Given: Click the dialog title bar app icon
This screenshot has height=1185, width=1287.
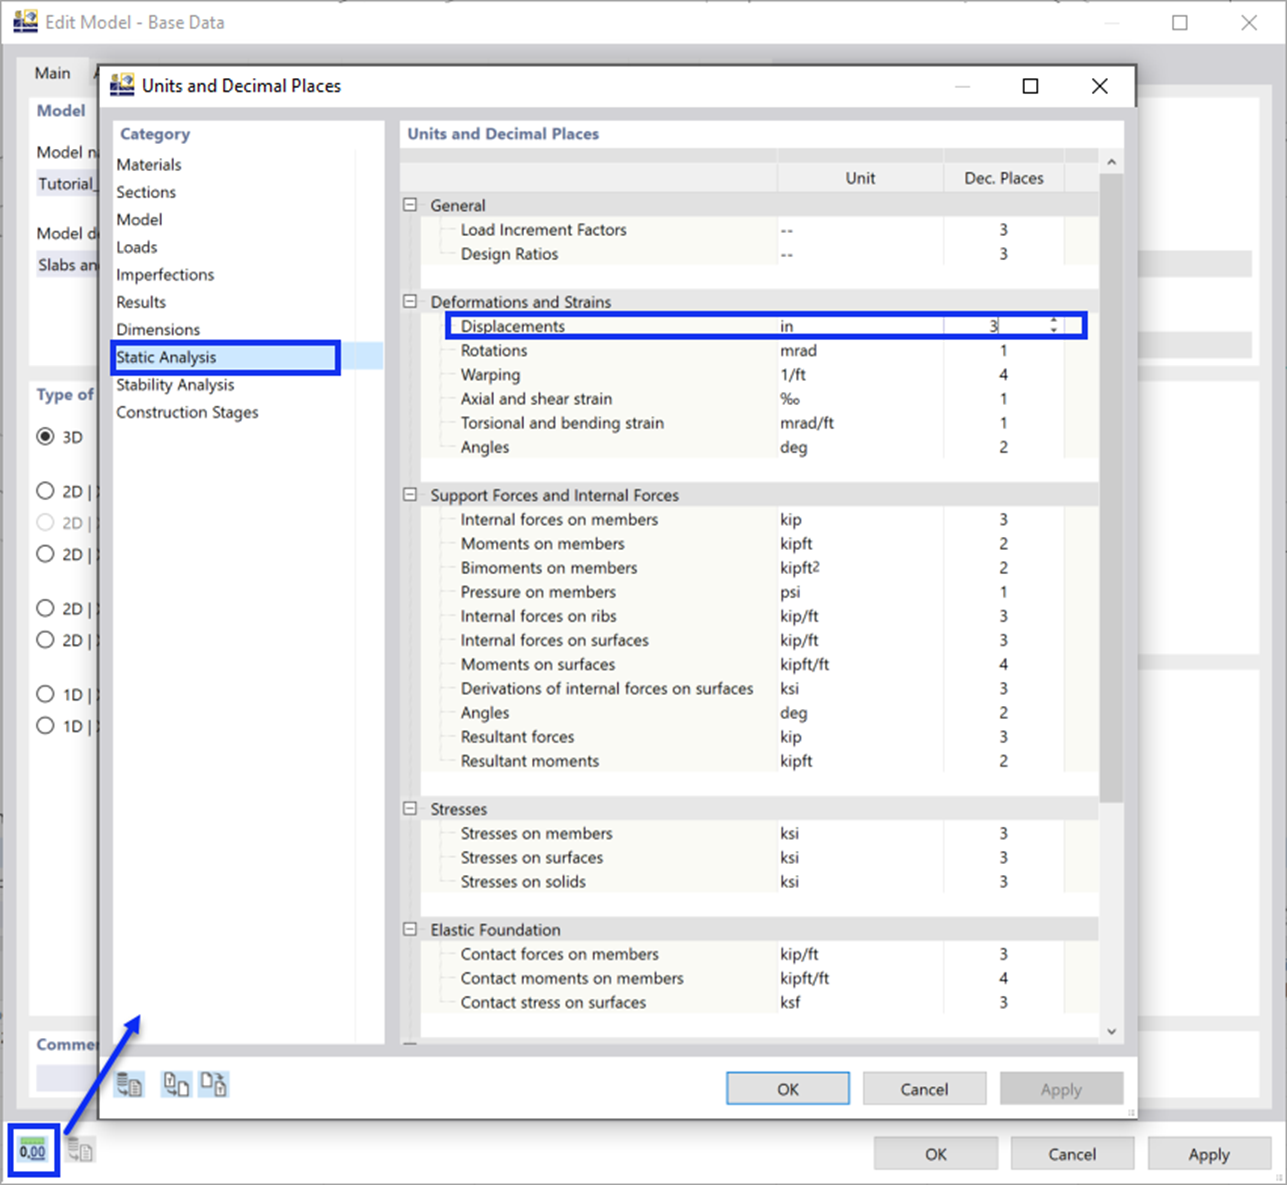Looking at the screenshot, I should click(122, 85).
